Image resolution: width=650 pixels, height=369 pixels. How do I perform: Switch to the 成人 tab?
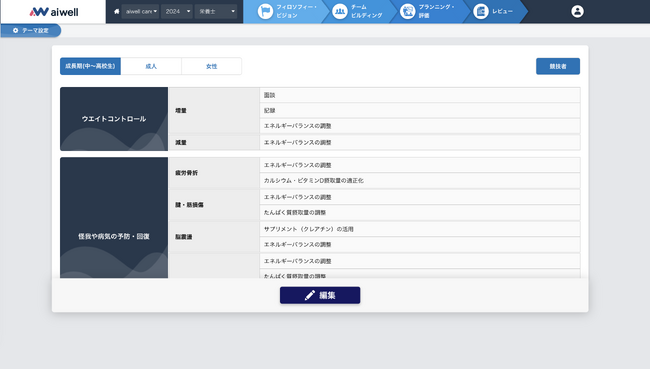tap(151, 66)
